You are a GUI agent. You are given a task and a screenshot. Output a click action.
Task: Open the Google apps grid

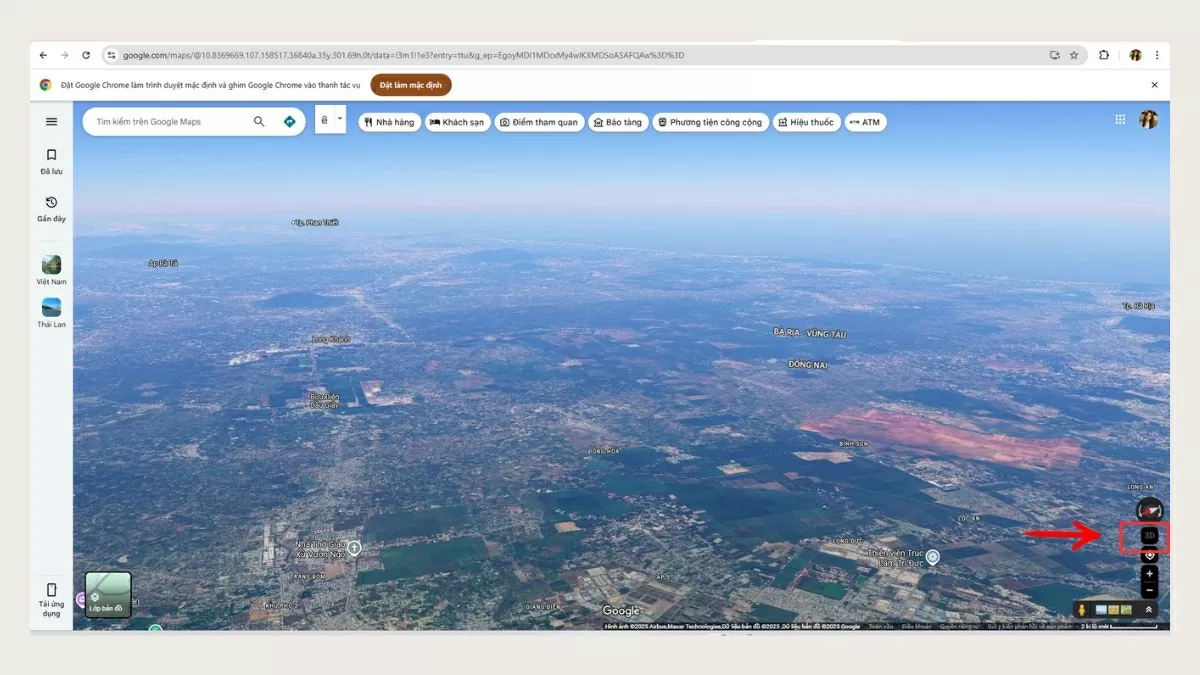(1120, 120)
